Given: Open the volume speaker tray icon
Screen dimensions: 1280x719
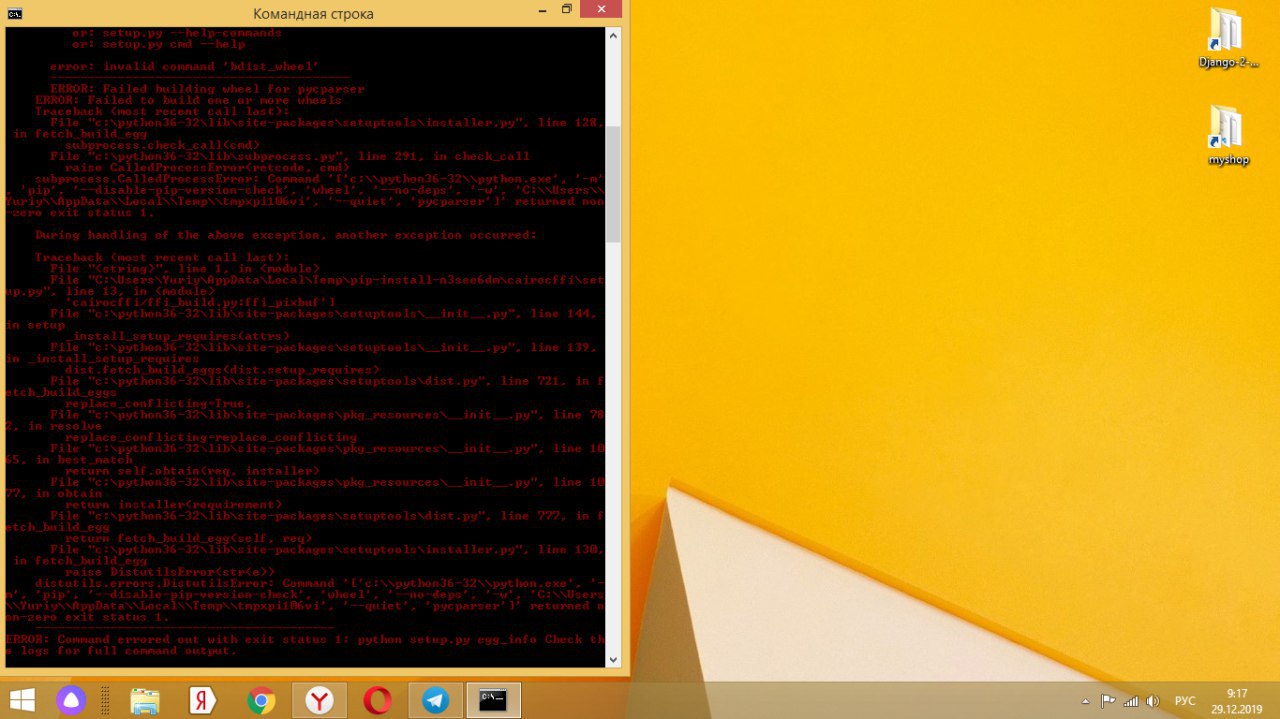Looking at the screenshot, I should (1152, 701).
